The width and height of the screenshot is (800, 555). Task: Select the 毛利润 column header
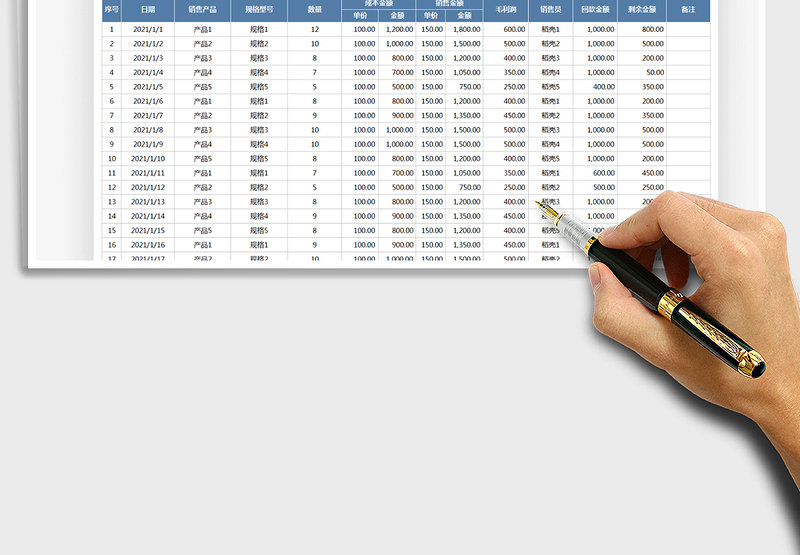coord(507,10)
